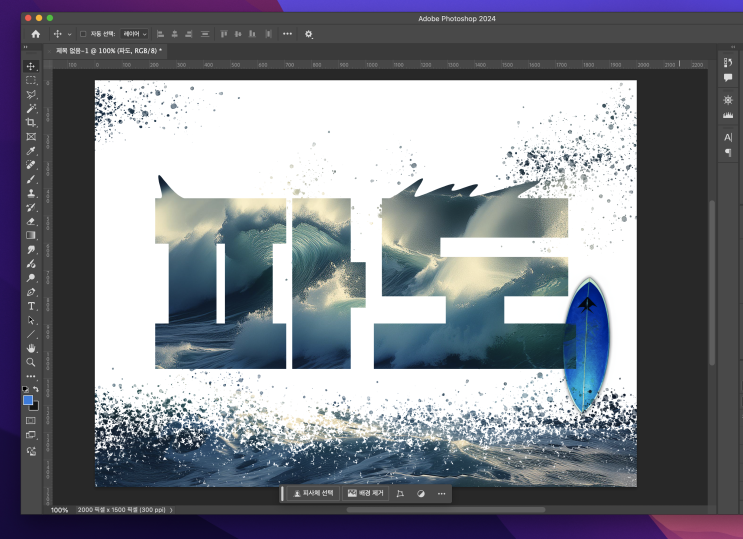Open the Paragraph panel icon
Image resolution: width=743 pixels, height=539 pixels.
coord(728,152)
